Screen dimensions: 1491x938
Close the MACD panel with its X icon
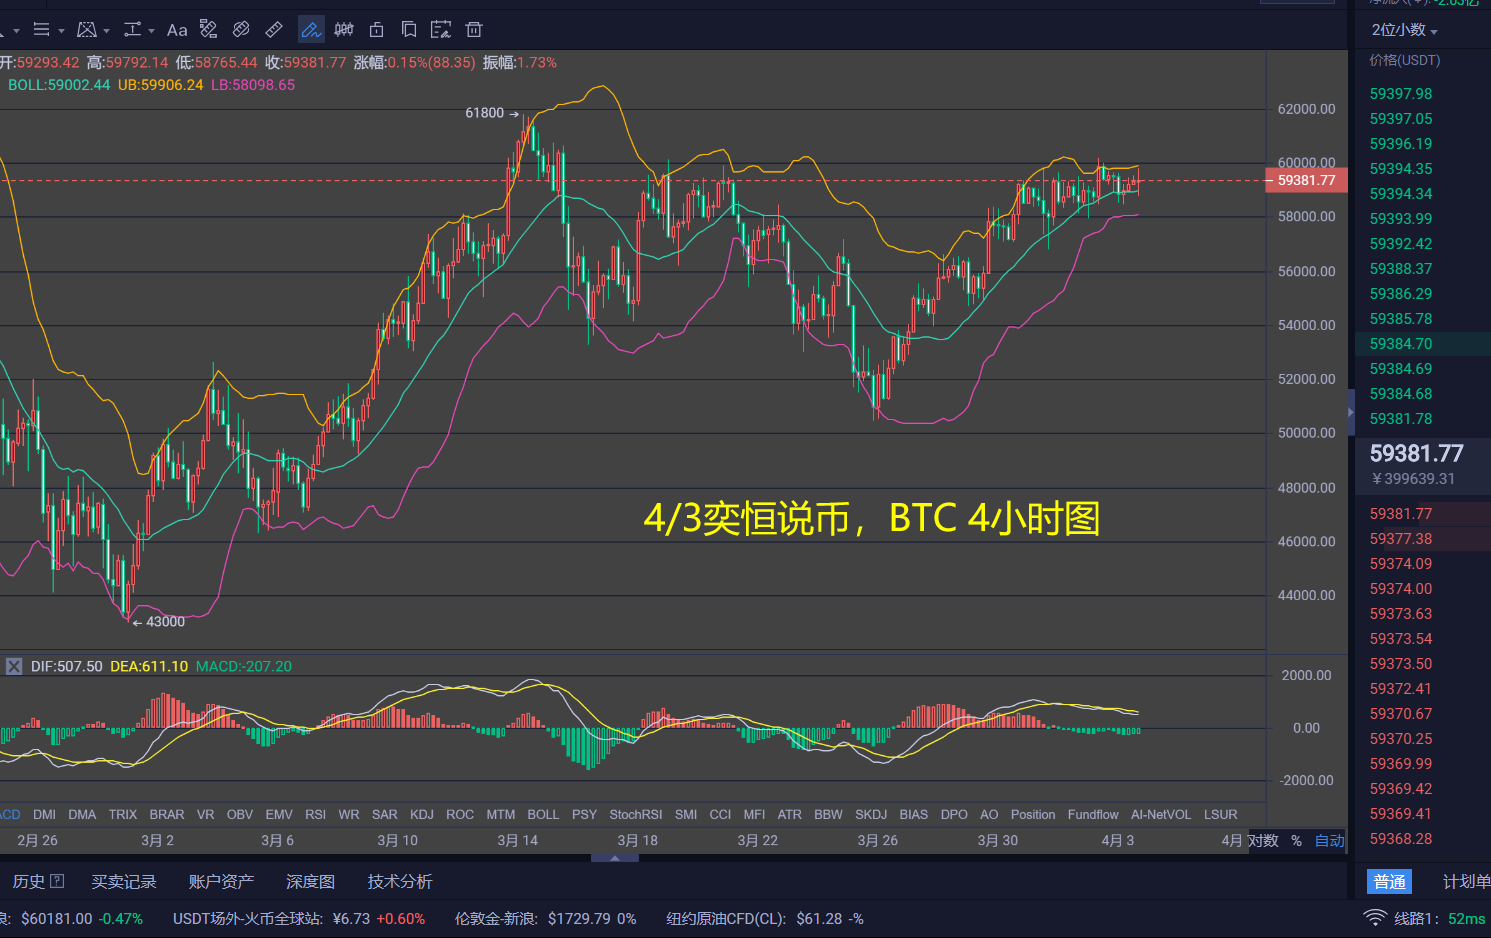point(13,665)
